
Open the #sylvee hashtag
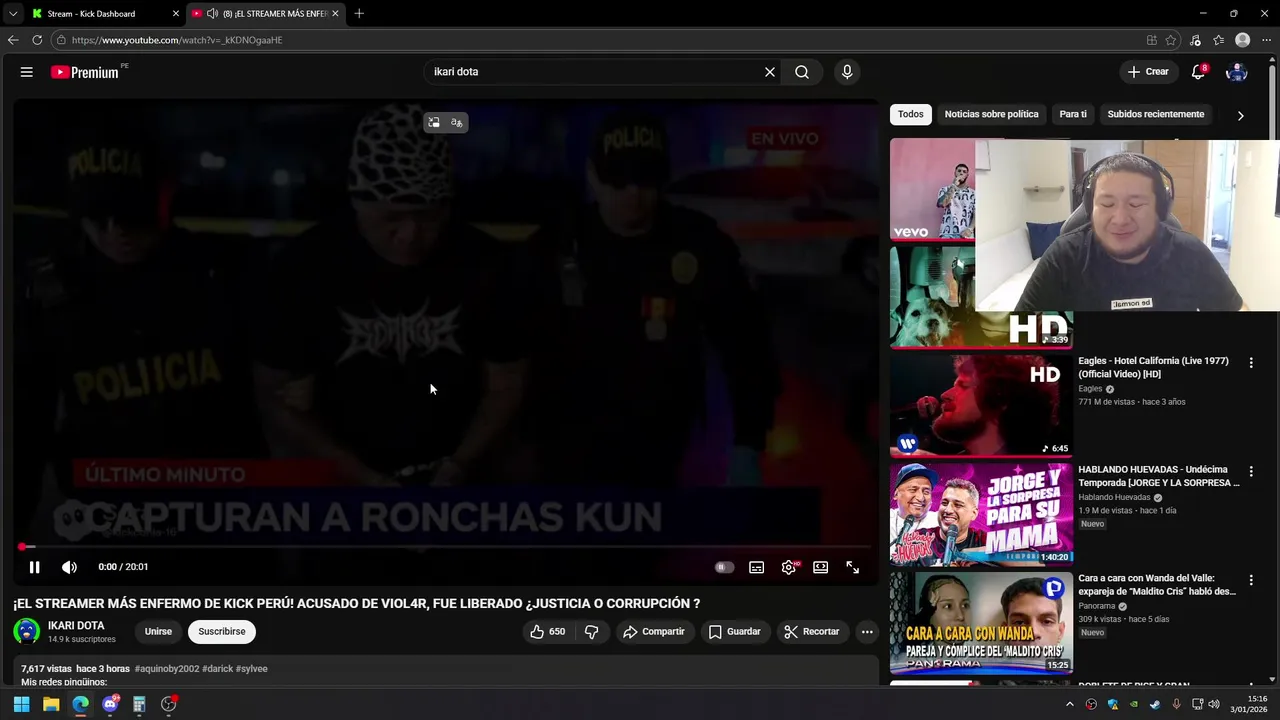(252, 669)
